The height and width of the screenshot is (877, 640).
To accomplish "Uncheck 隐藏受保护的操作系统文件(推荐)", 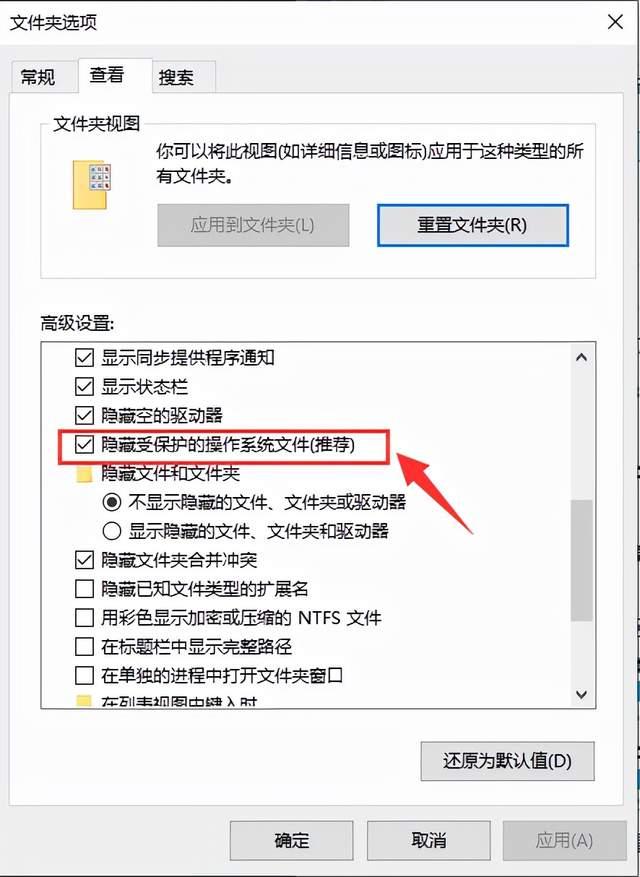I will (x=84, y=445).
